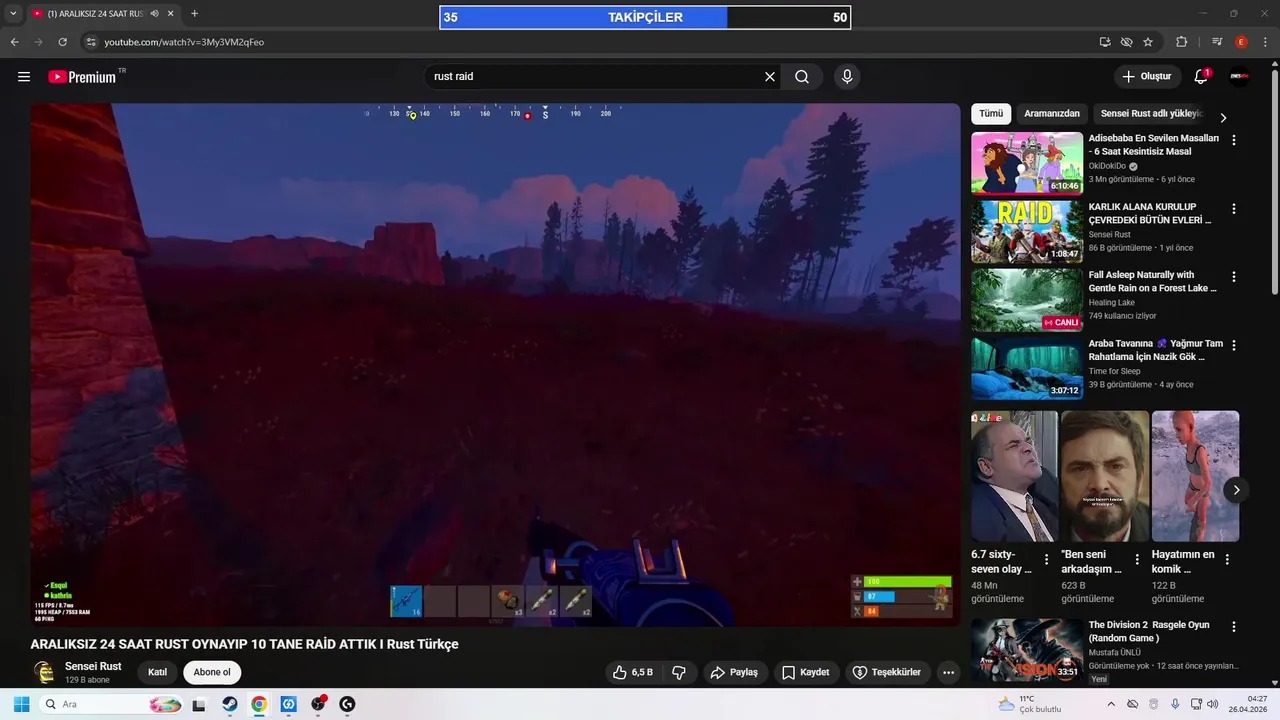
Task: Save the video with Kaydet
Action: tap(805, 672)
